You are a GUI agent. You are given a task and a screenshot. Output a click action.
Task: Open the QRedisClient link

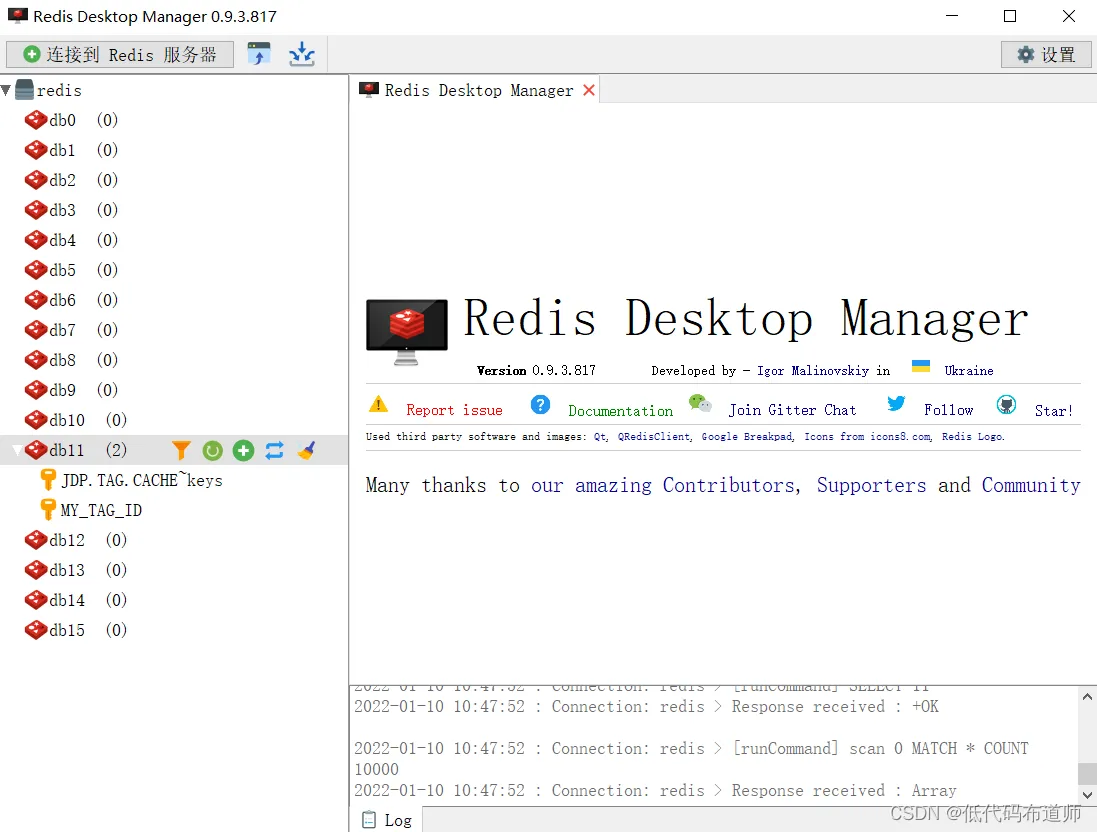coord(654,437)
